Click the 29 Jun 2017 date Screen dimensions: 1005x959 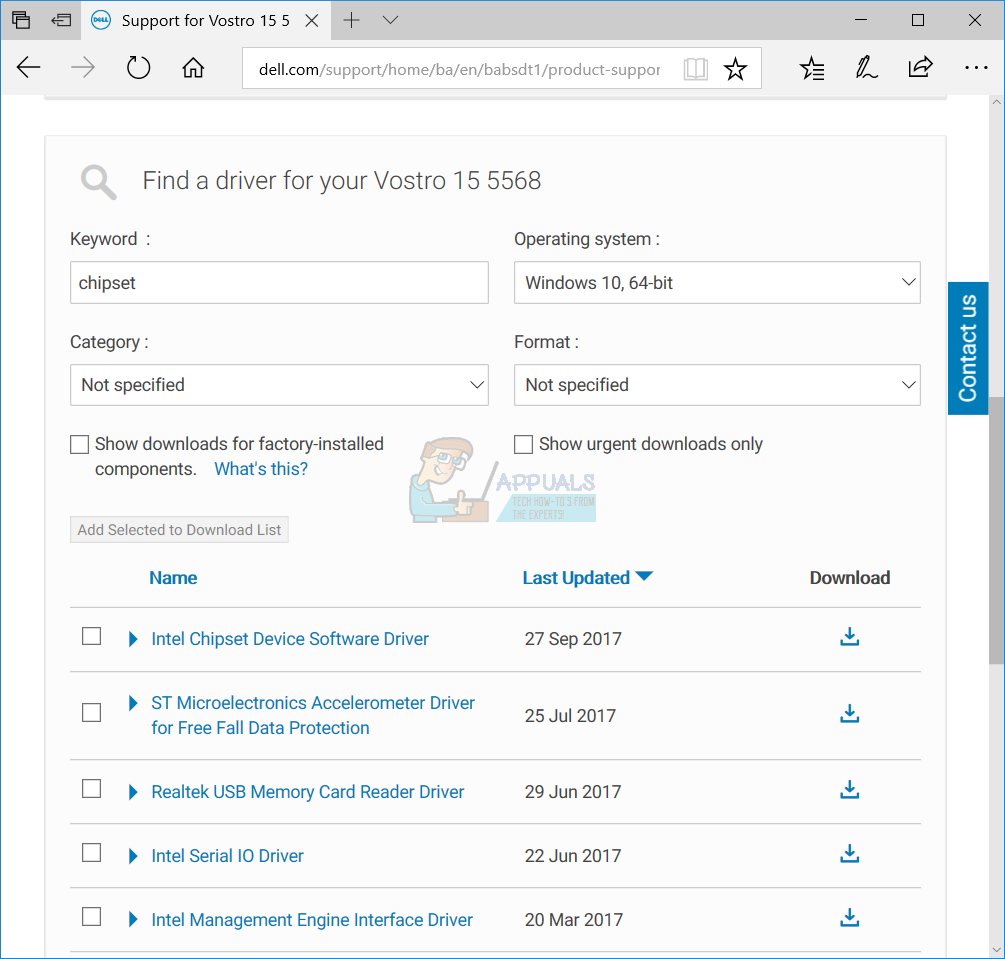pos(572,792)
